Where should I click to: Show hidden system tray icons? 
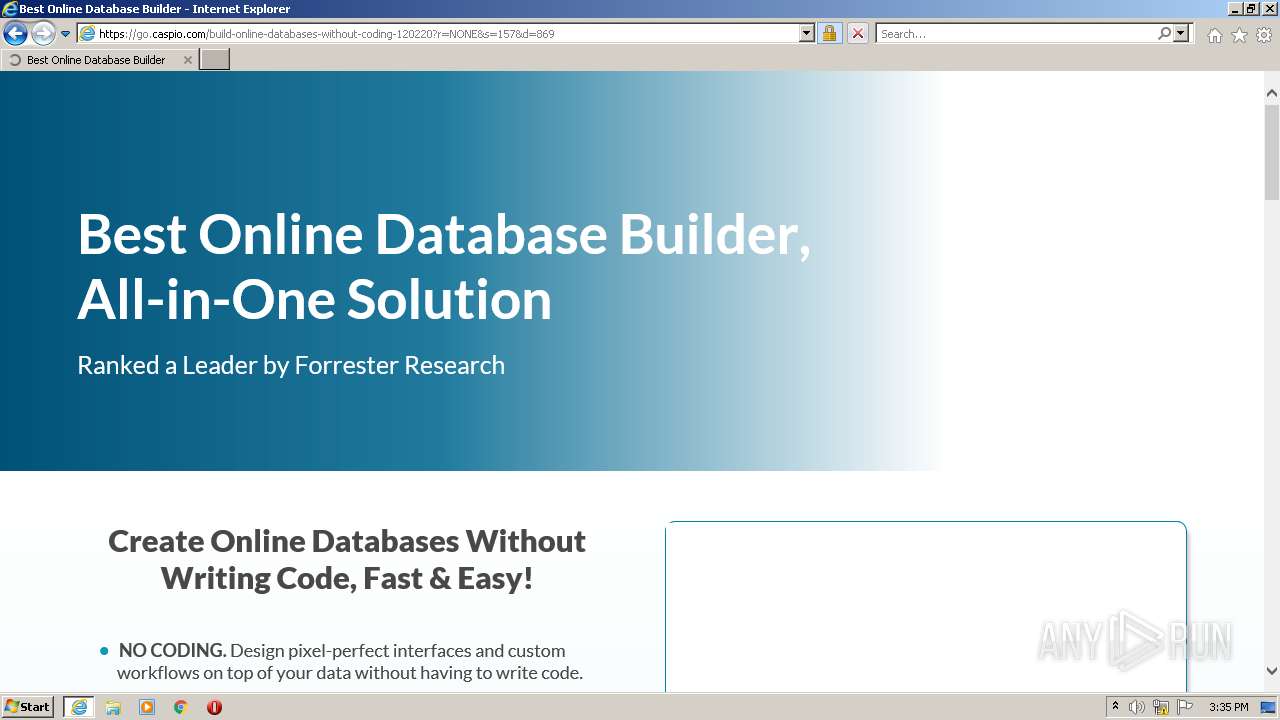pos(1116,707)
